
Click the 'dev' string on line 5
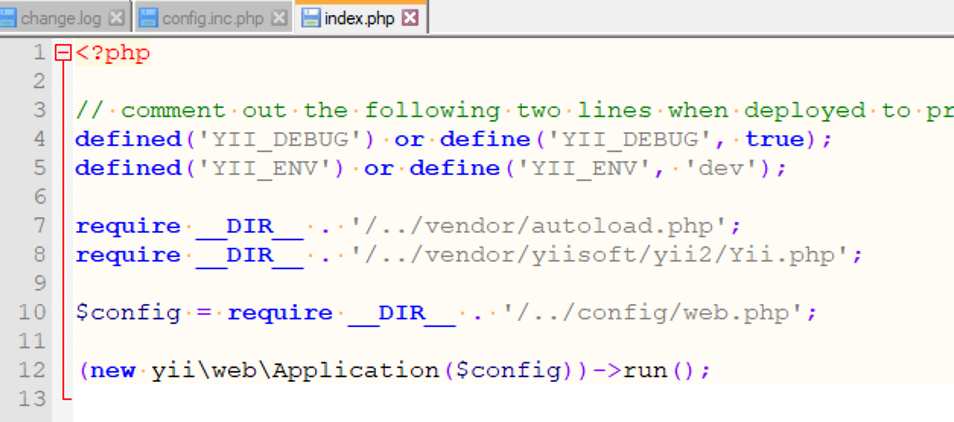click(722, 168)
